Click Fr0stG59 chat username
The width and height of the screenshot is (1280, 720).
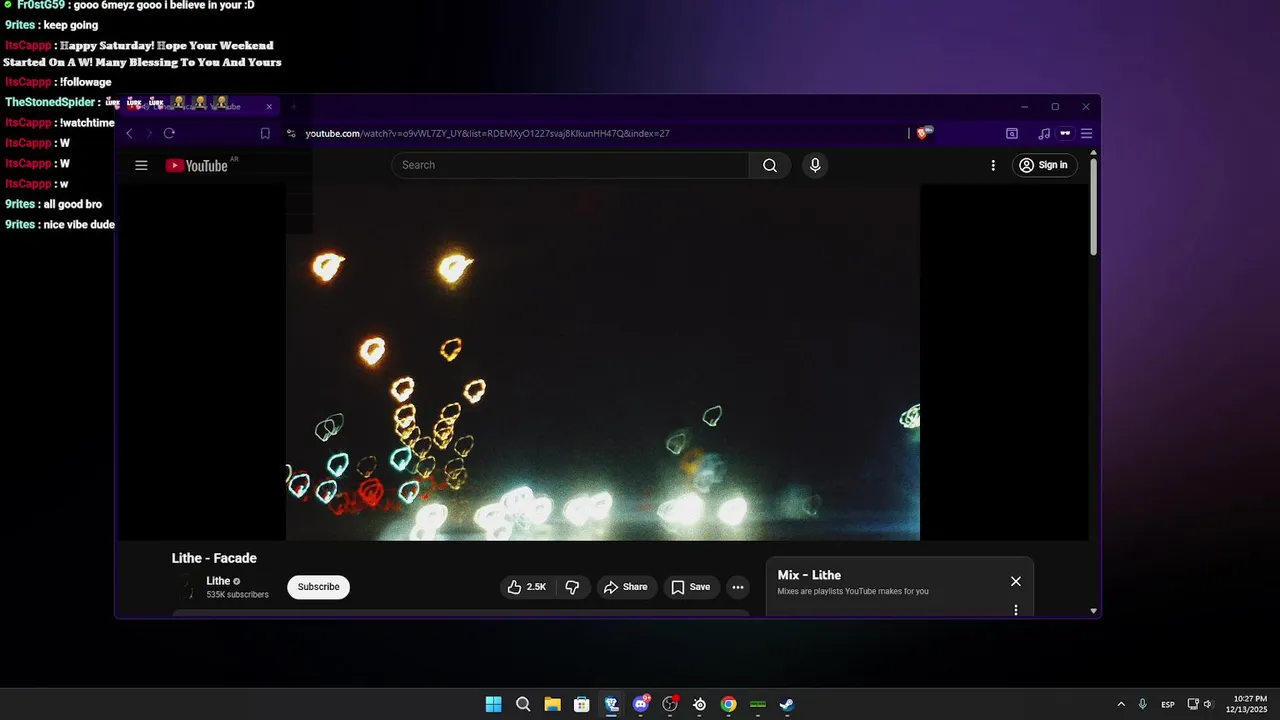[41, 5]
